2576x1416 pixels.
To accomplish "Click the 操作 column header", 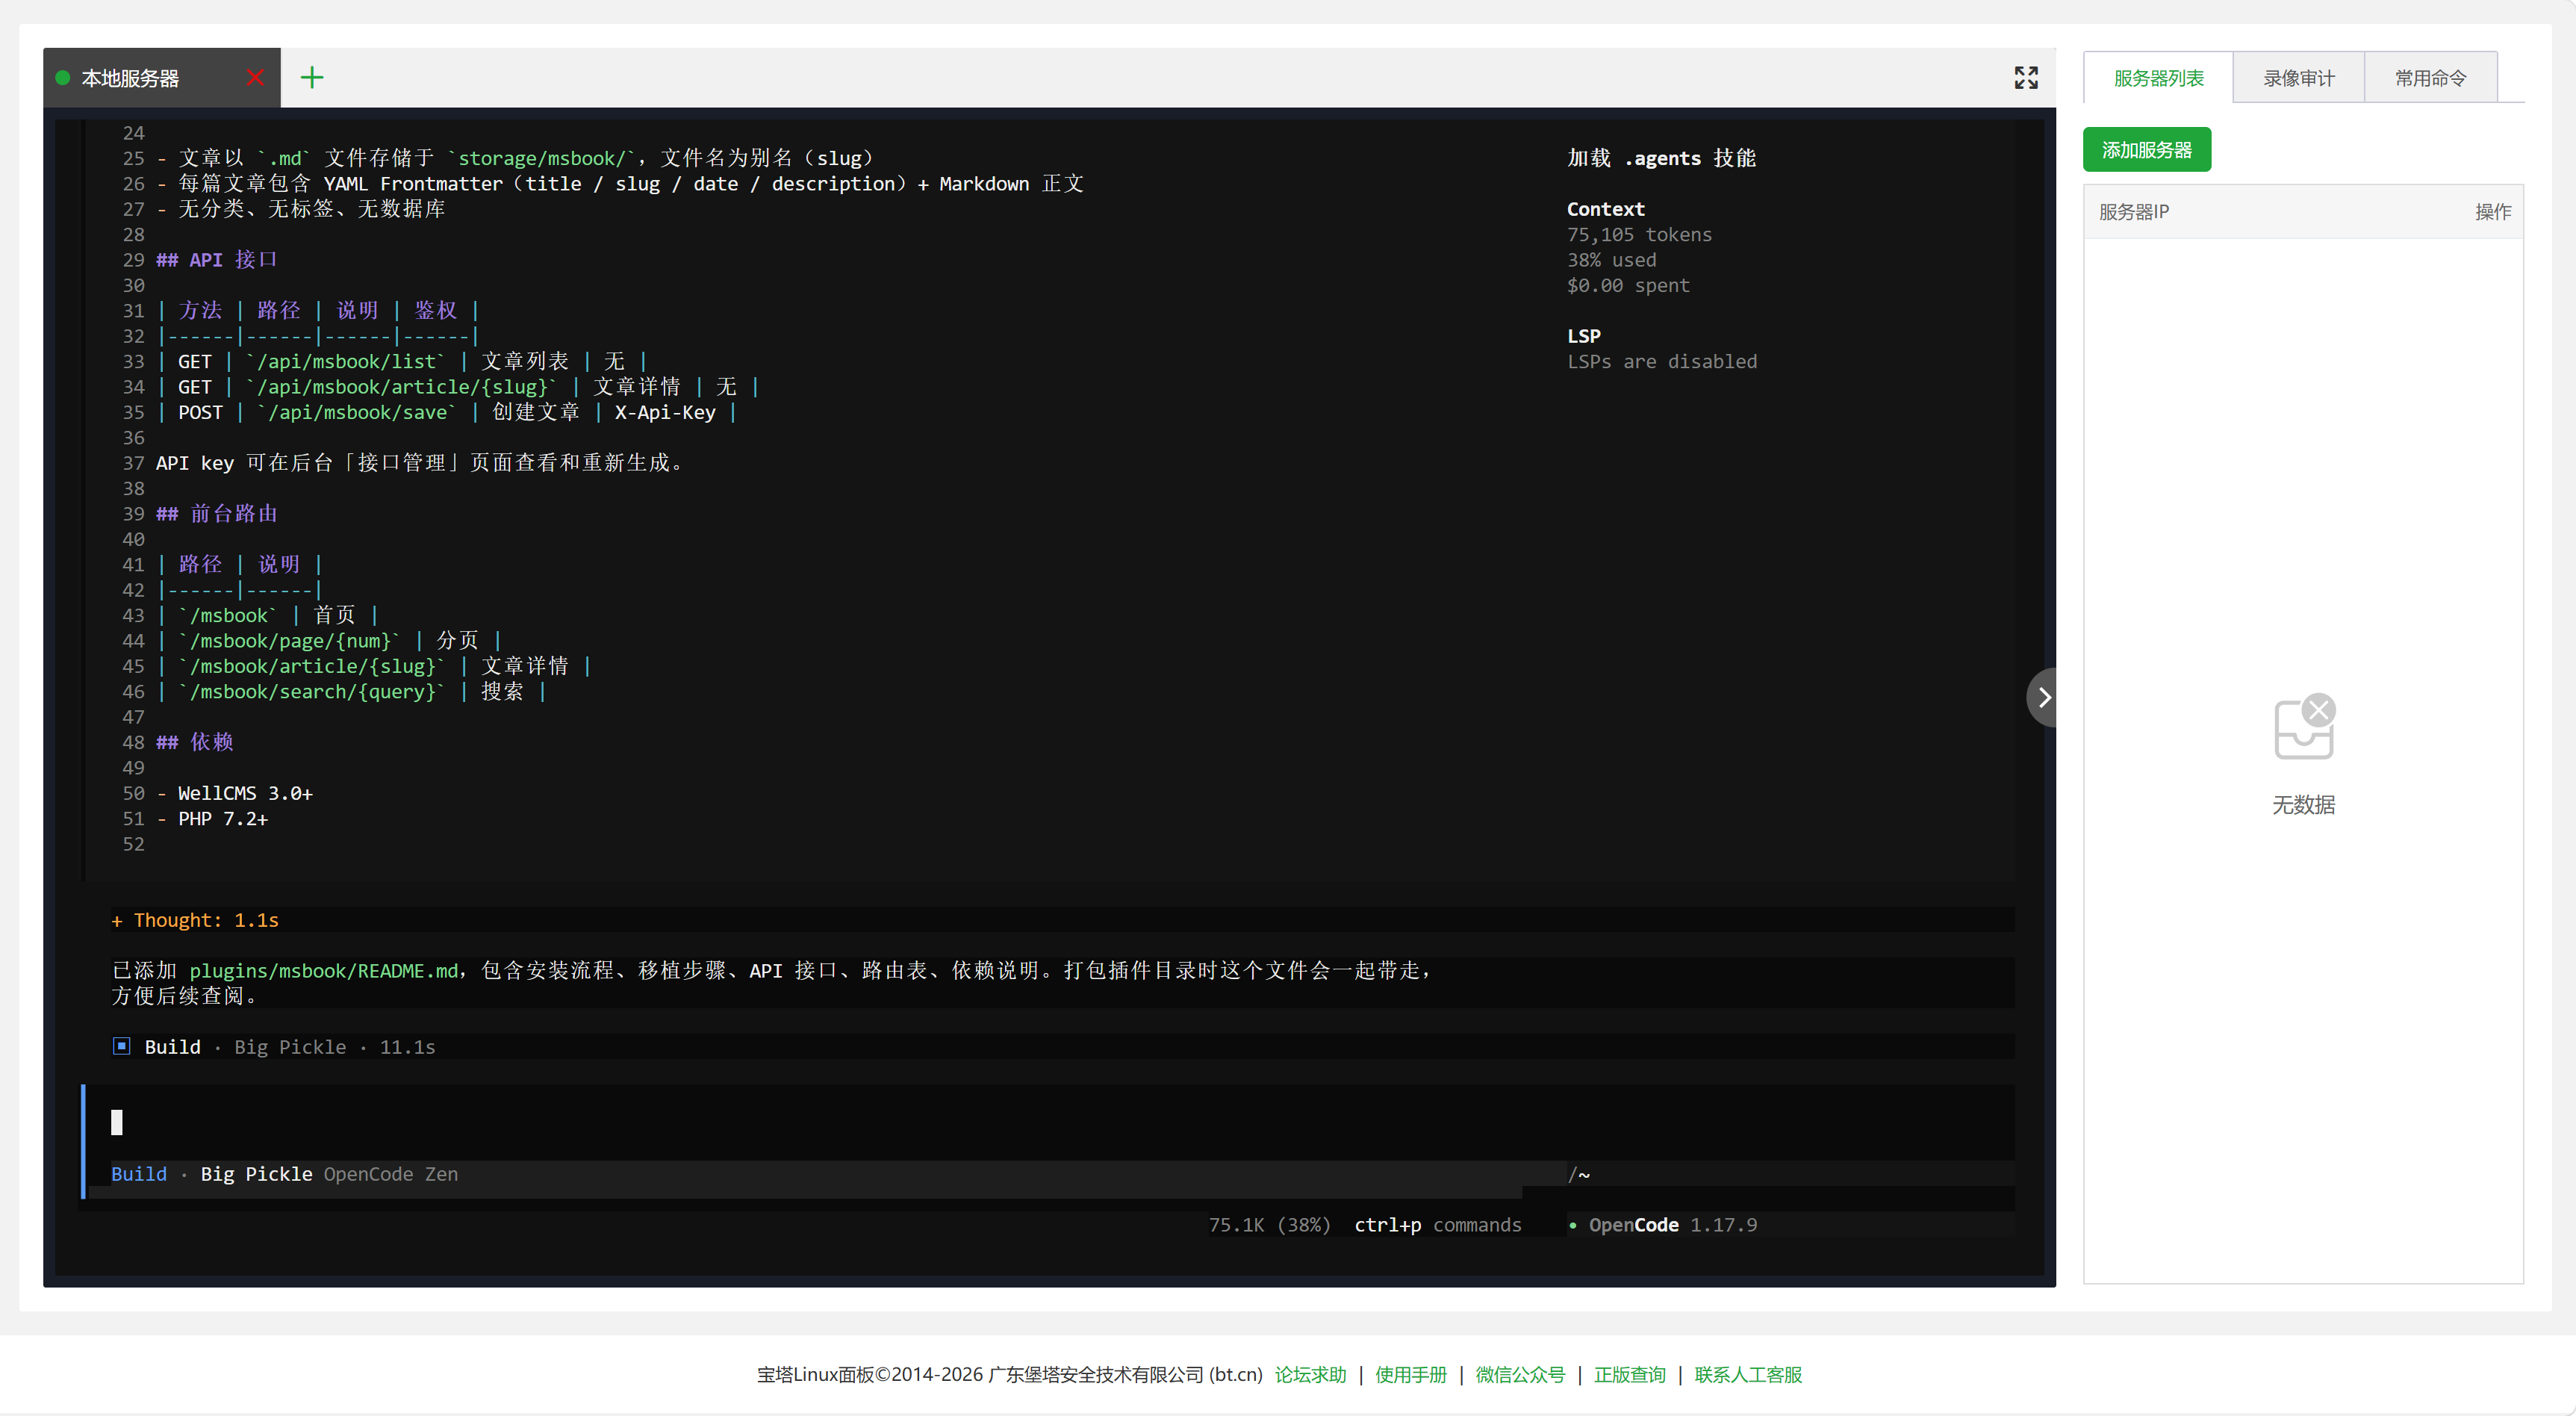I will click(2493, 212).
